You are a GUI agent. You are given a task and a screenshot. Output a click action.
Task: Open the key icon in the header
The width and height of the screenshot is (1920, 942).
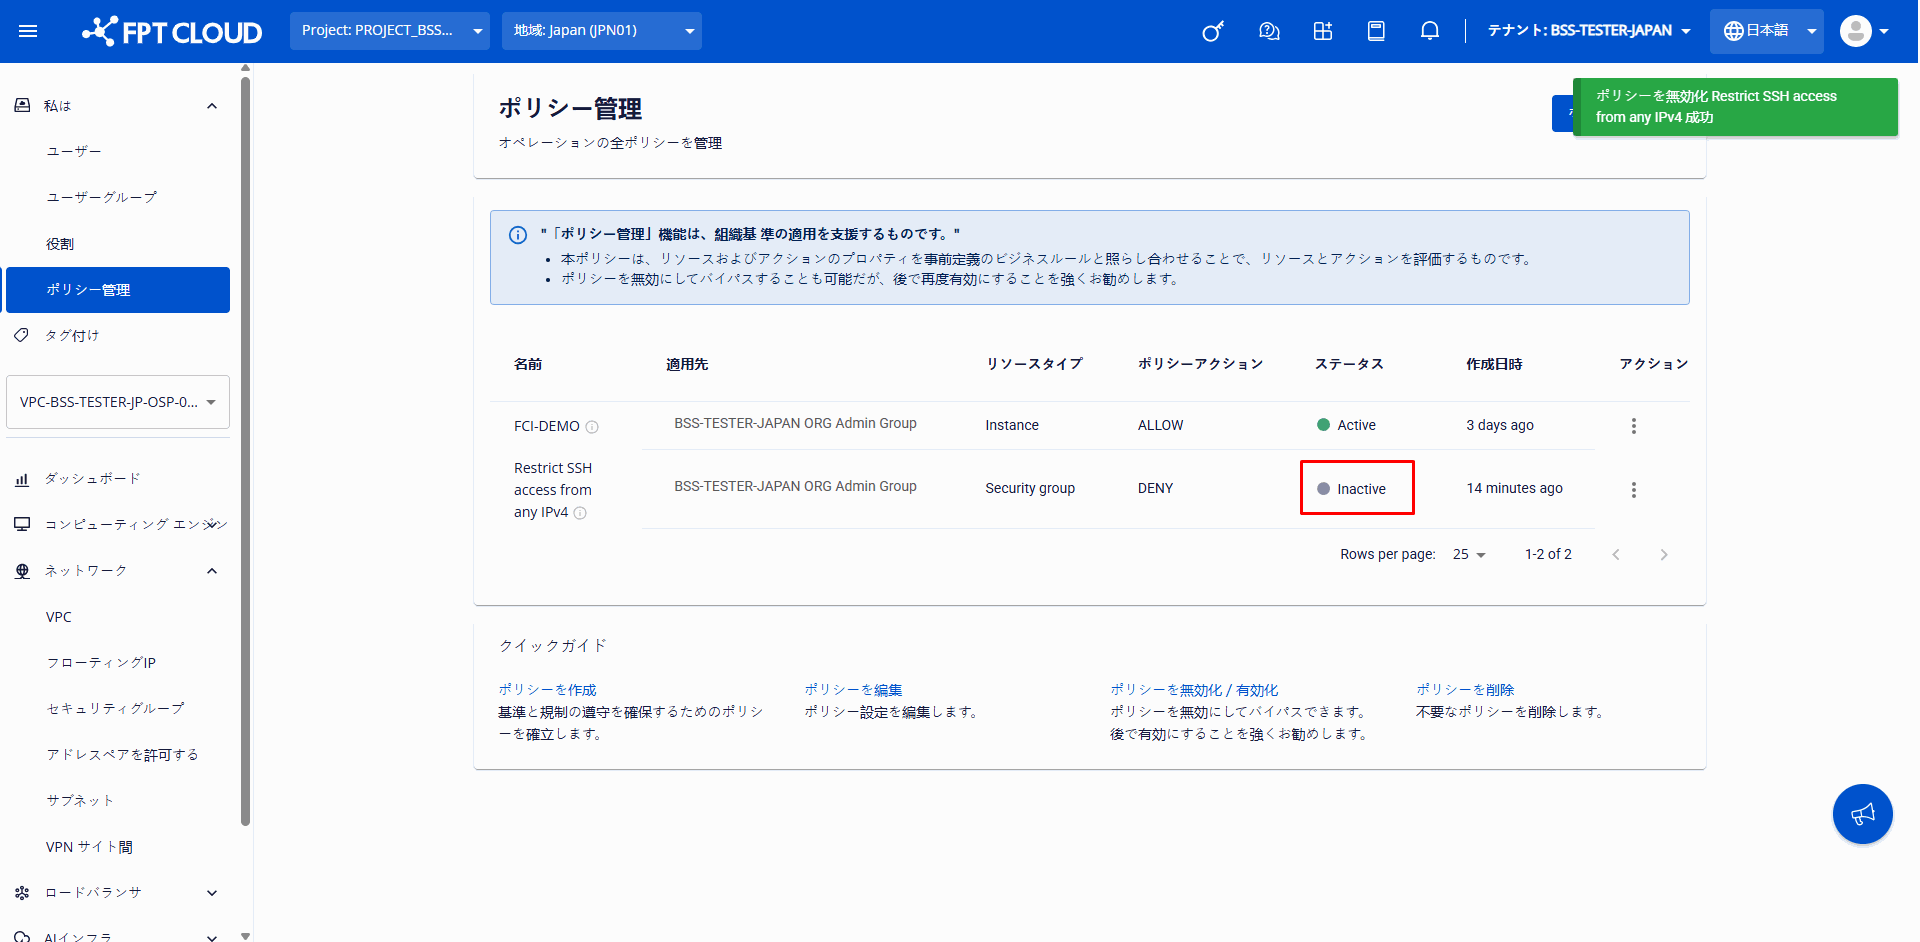tap(1213, 31)
